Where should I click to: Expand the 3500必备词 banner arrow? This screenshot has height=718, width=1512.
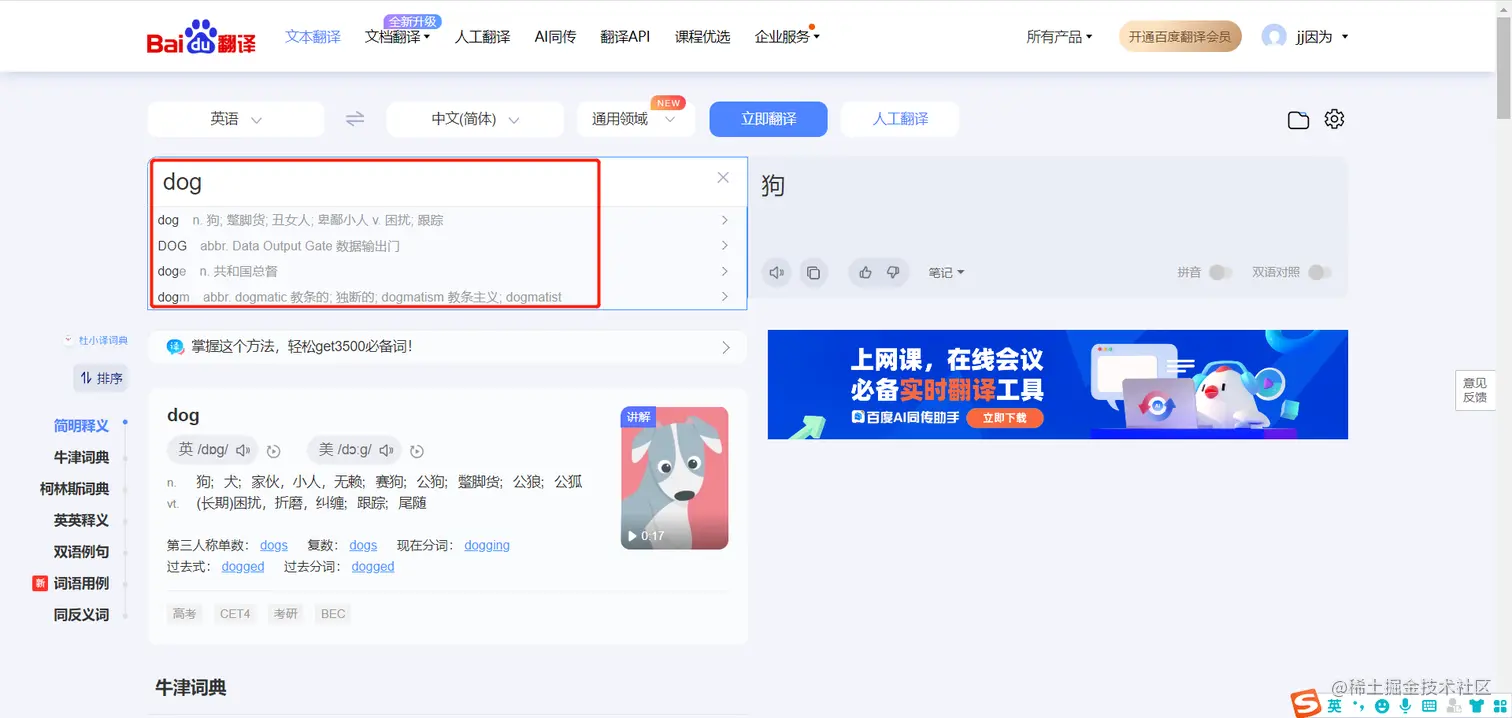[726, 347]
